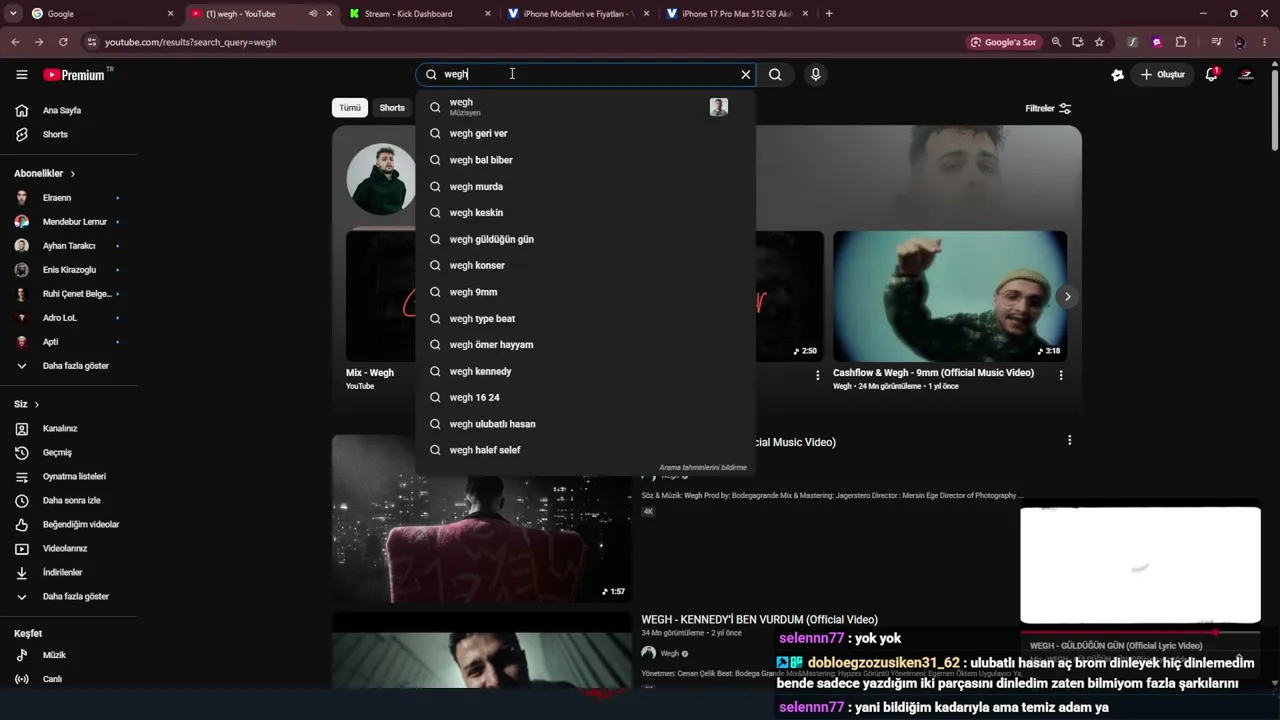Select top 'wegh Müzisyen' suggestion

tap(585, 106)
